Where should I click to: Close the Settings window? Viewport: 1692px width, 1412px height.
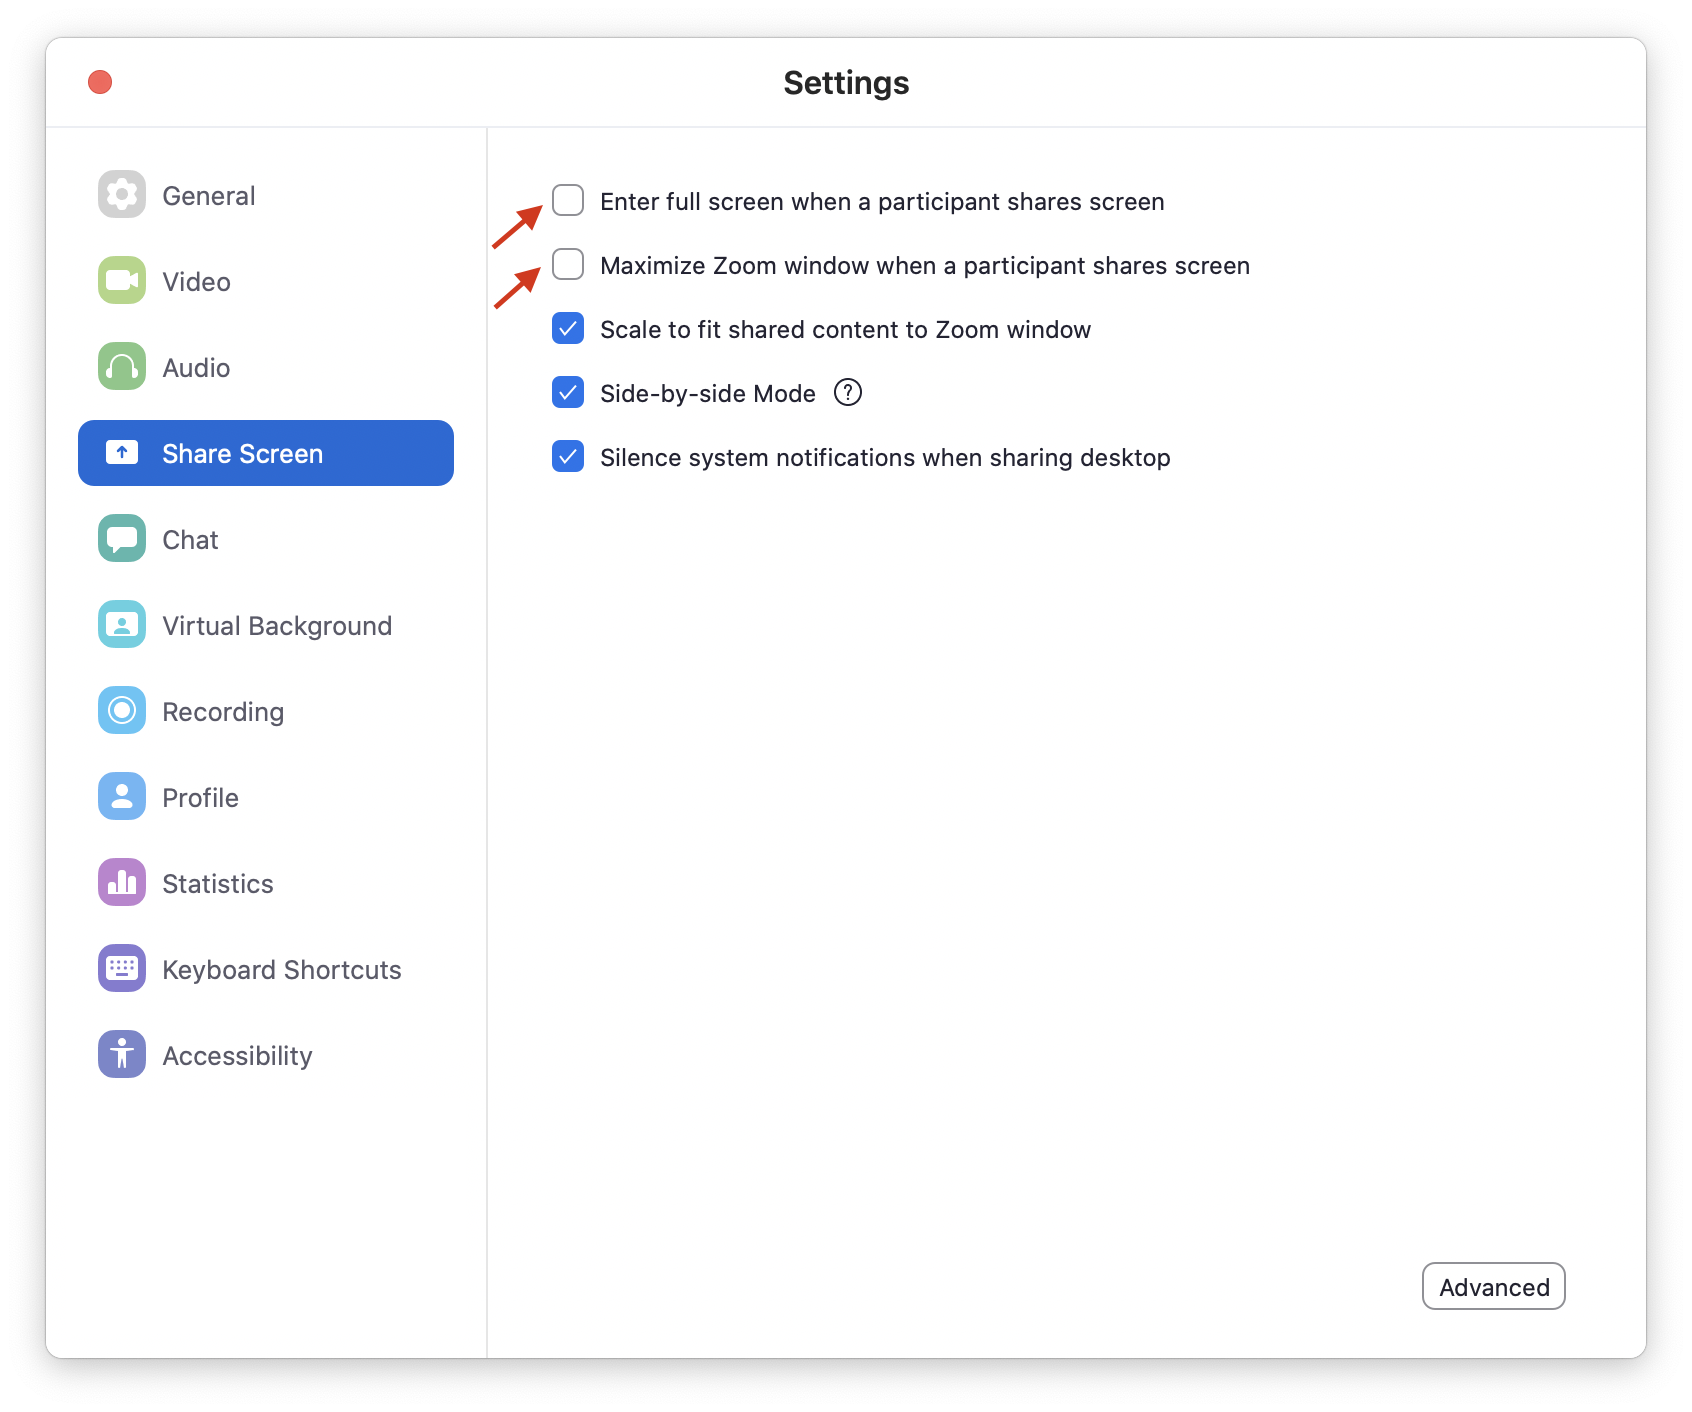pyautogui.click(x=100, y=82)
